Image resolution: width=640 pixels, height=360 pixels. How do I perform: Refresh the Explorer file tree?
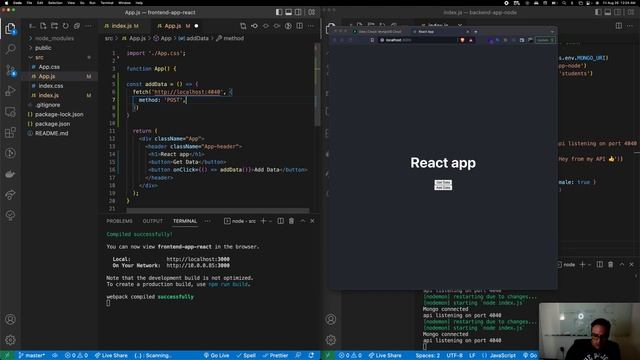coord(66,26)
